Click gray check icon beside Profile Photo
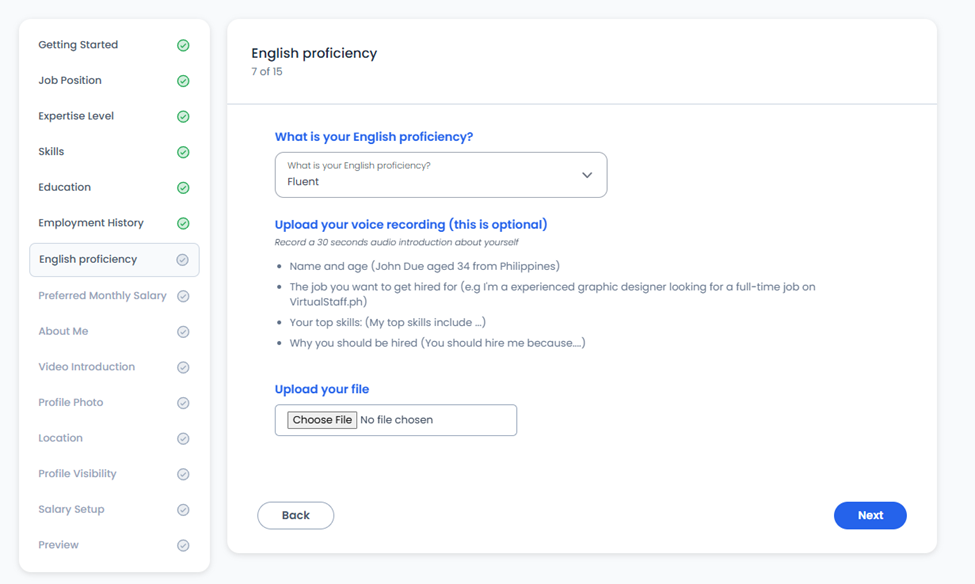 183,403
